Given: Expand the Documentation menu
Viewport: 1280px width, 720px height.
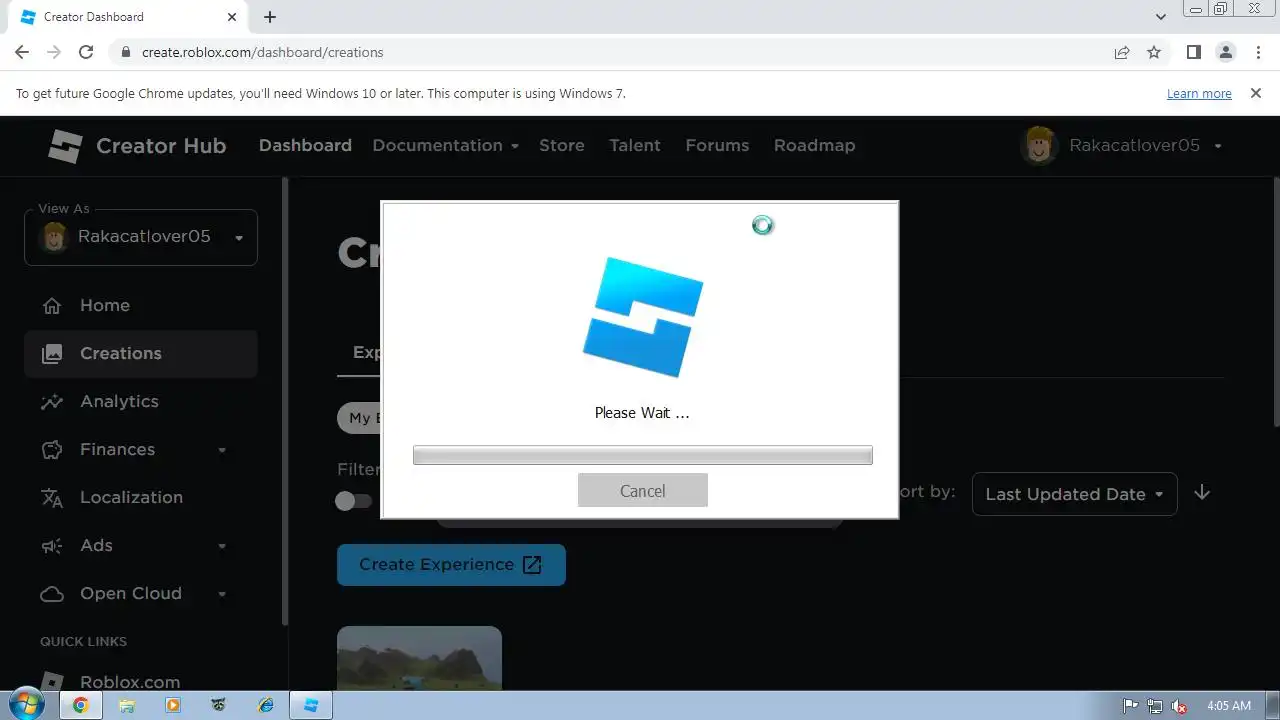Looking at the screenshot, I should pyautogui.click(x=445, y=145).
